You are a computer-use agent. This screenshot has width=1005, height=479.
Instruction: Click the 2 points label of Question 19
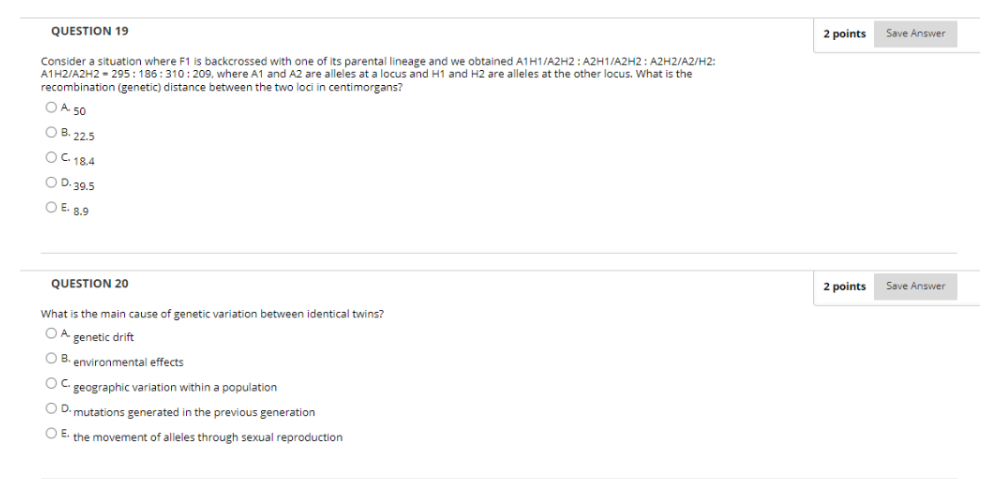pyautogui.click(x=844, y=34)
